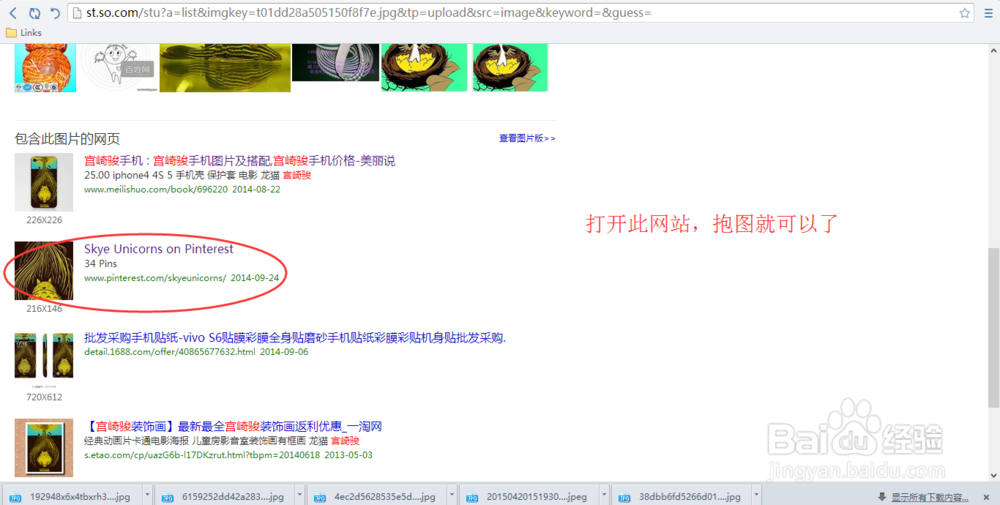Viewport: 1000px width, 505px height.
Task: Open the yellow striped similar image
Action: click(225, 68)
